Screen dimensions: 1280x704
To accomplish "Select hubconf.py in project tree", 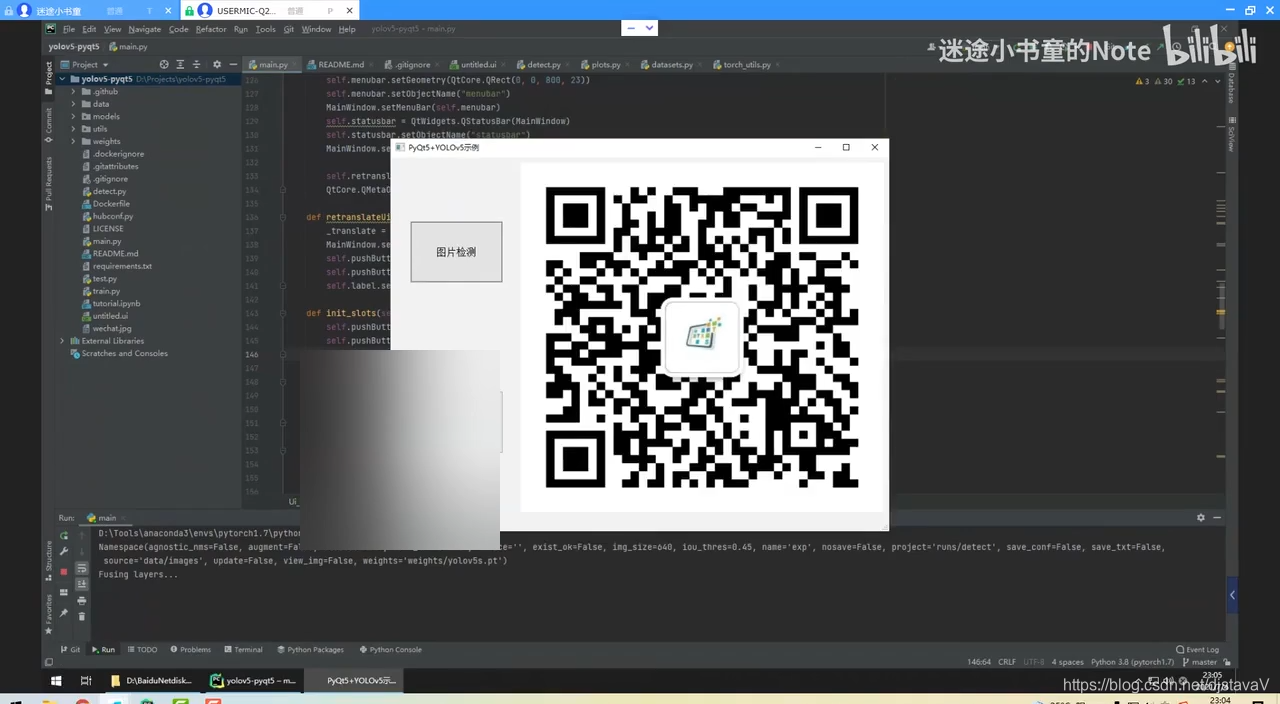I will click(x=112, y=216).
